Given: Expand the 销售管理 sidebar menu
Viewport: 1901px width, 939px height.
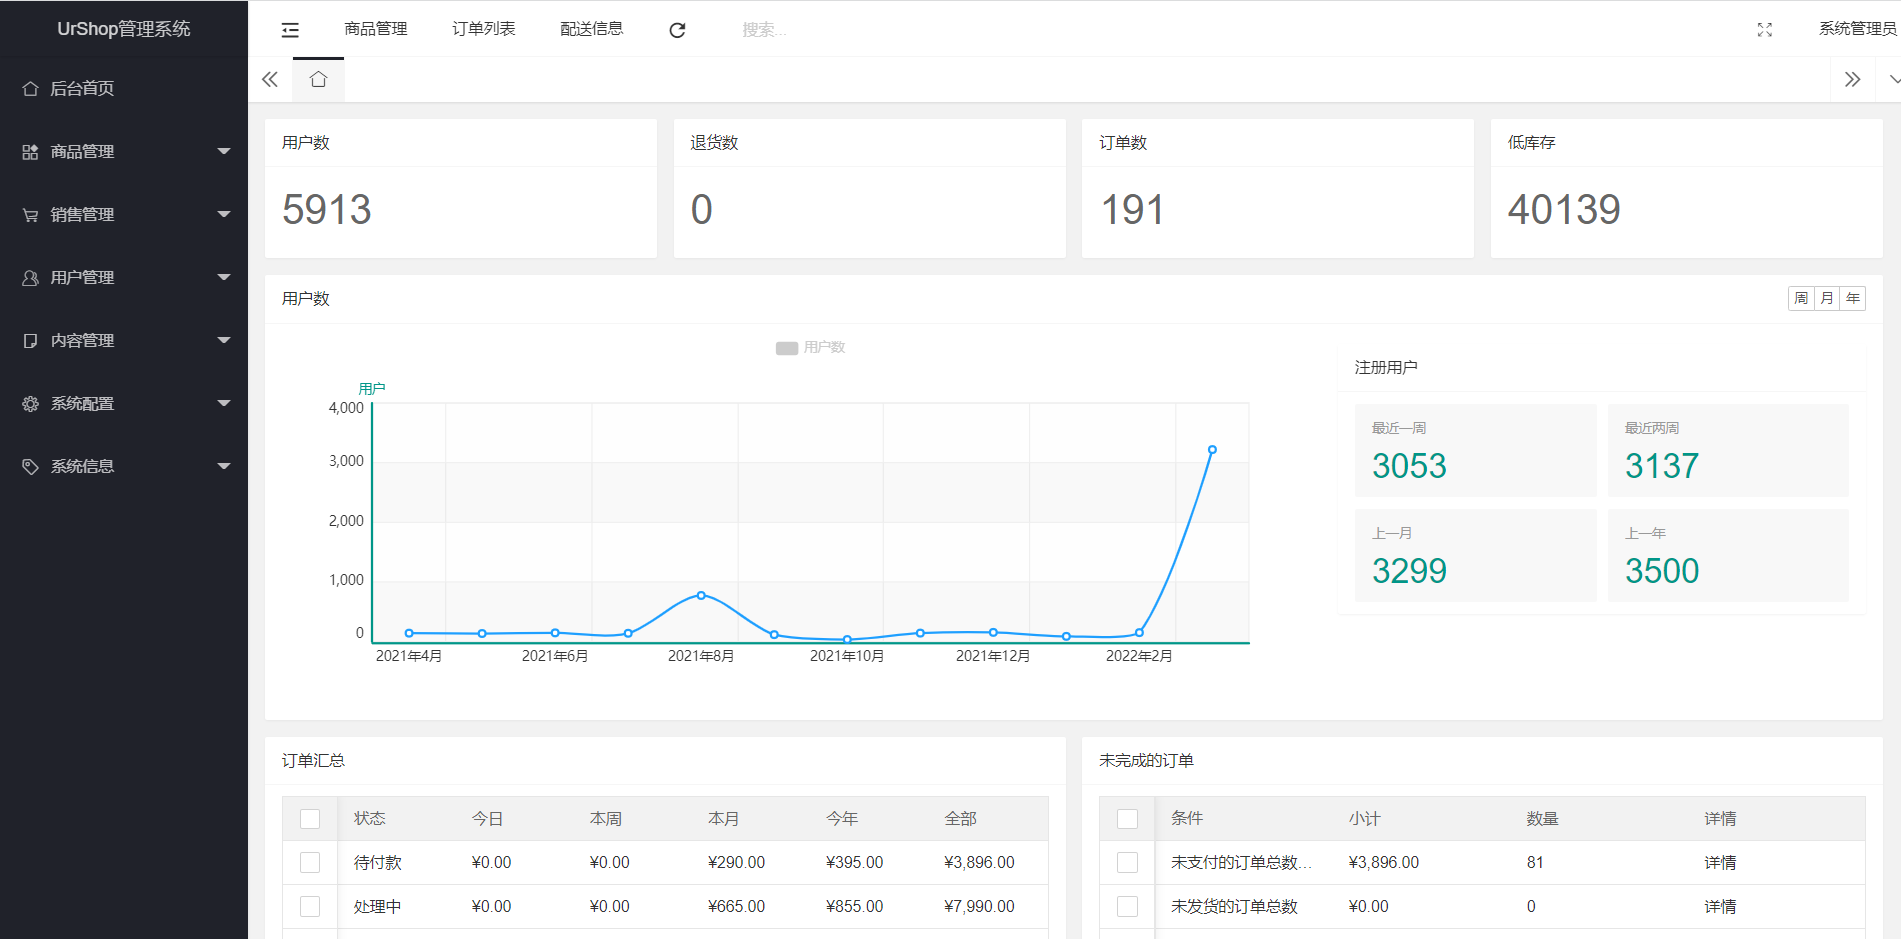Looking at the screenshot, I should [x=124, y=215].
